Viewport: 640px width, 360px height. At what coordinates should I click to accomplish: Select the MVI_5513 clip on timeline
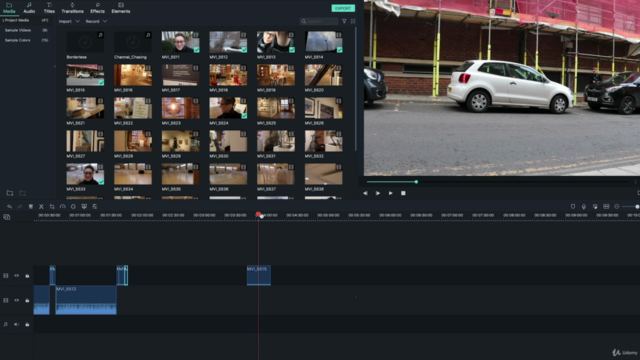pyautogui.click(x=86, y=300)
